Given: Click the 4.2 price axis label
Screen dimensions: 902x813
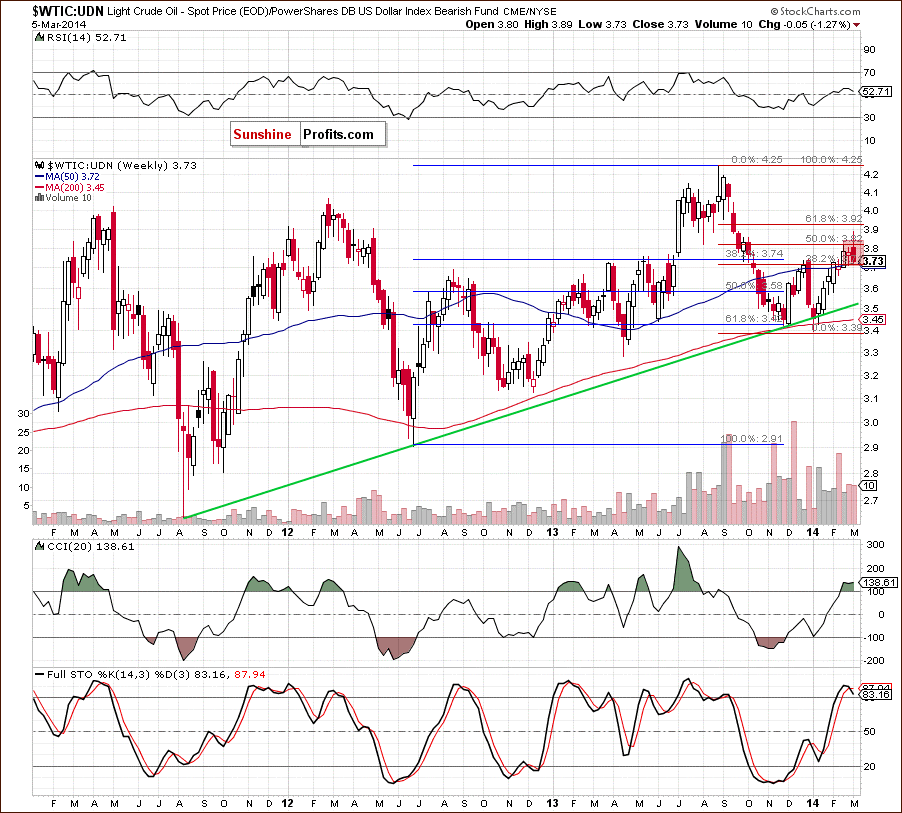Looking at the screenshot, I should tap(871, 174).
